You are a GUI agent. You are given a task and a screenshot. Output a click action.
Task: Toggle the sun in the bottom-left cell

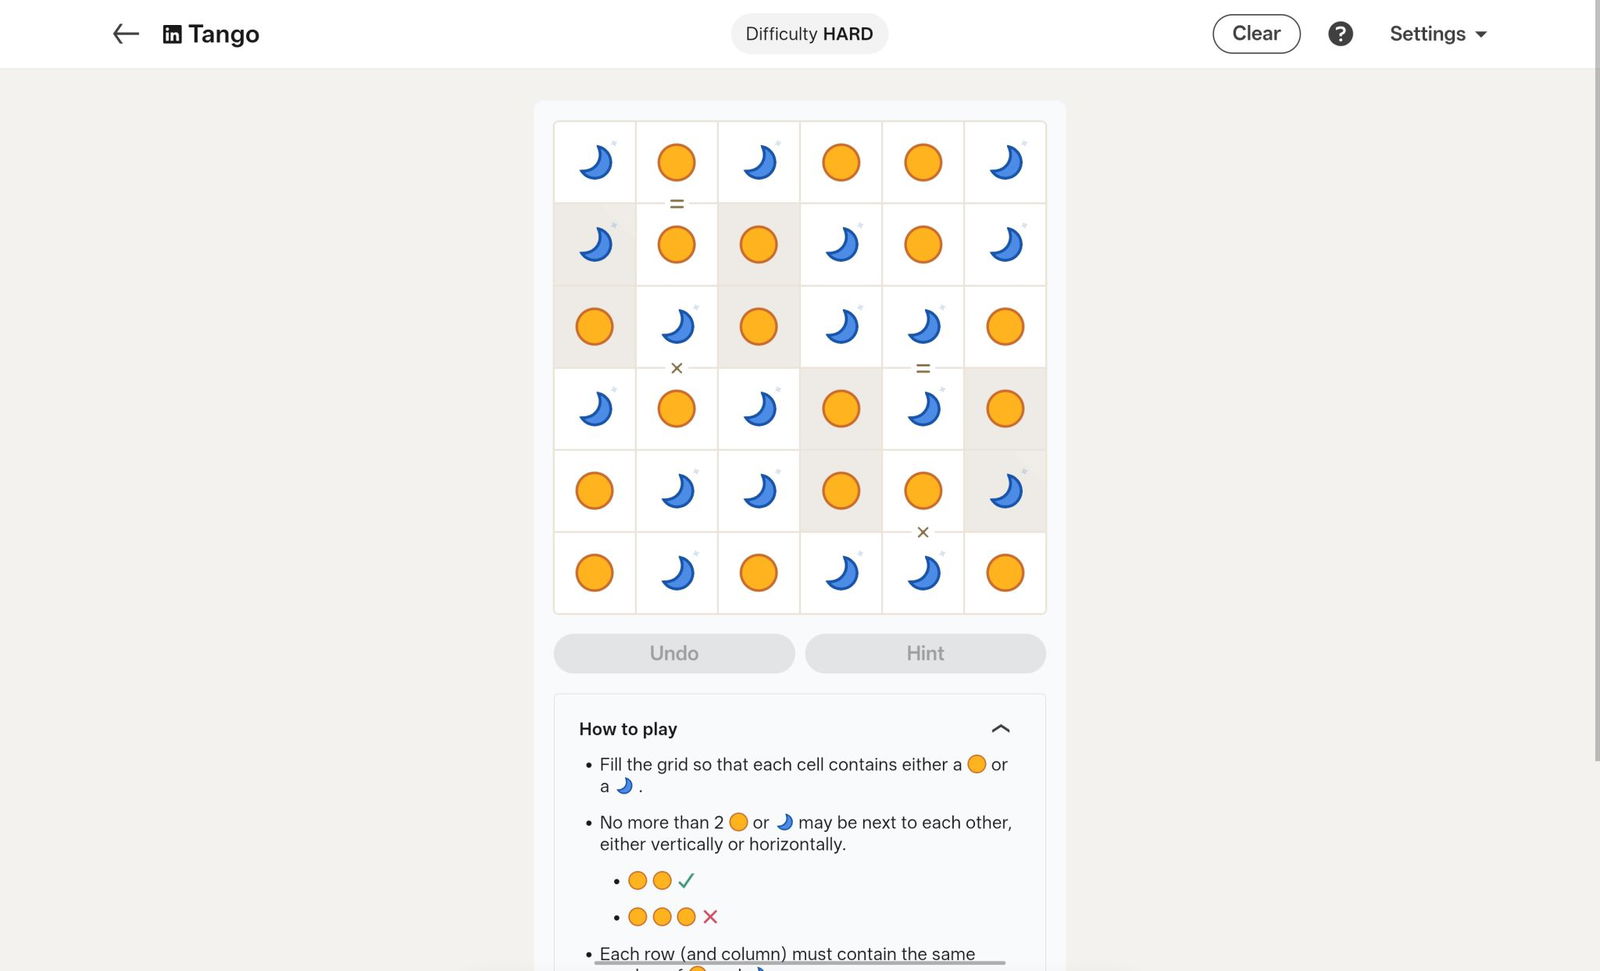tap(595, 573)
